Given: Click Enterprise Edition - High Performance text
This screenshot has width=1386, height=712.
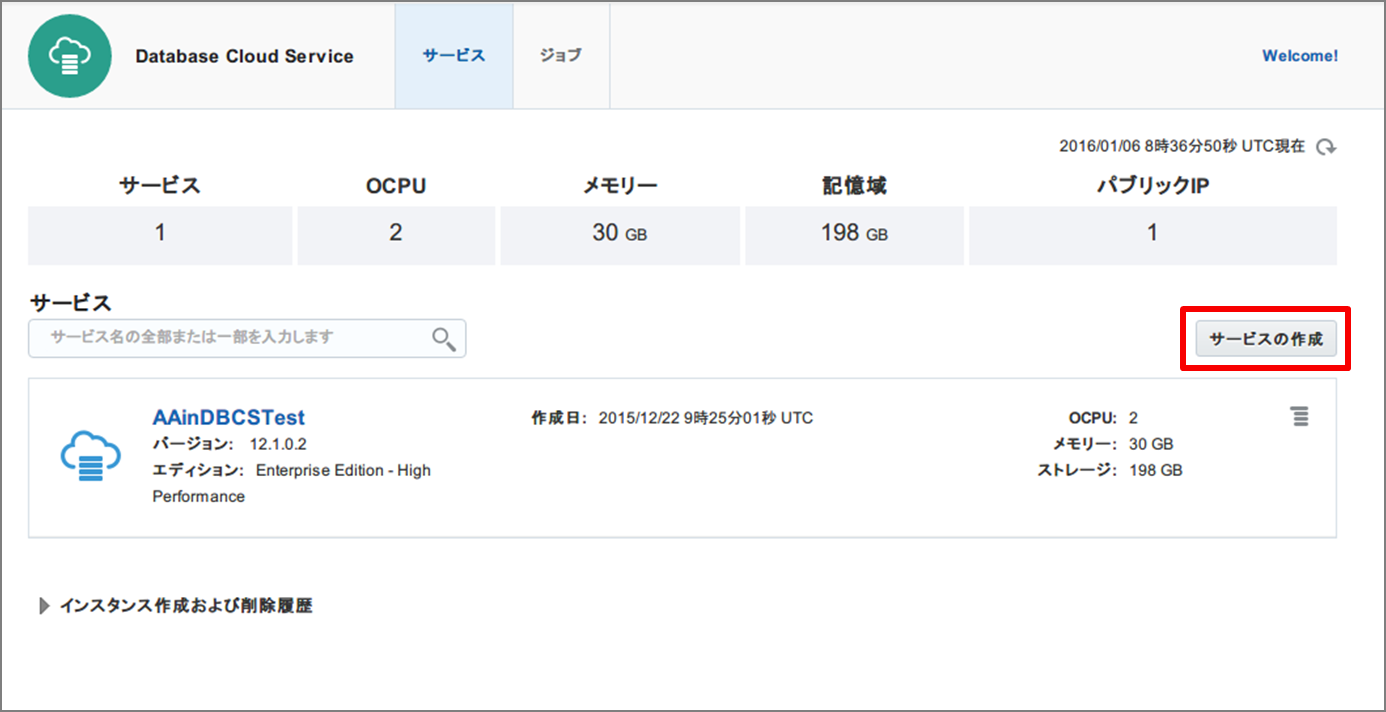Looking at the screenshot, I should [292, 483].
